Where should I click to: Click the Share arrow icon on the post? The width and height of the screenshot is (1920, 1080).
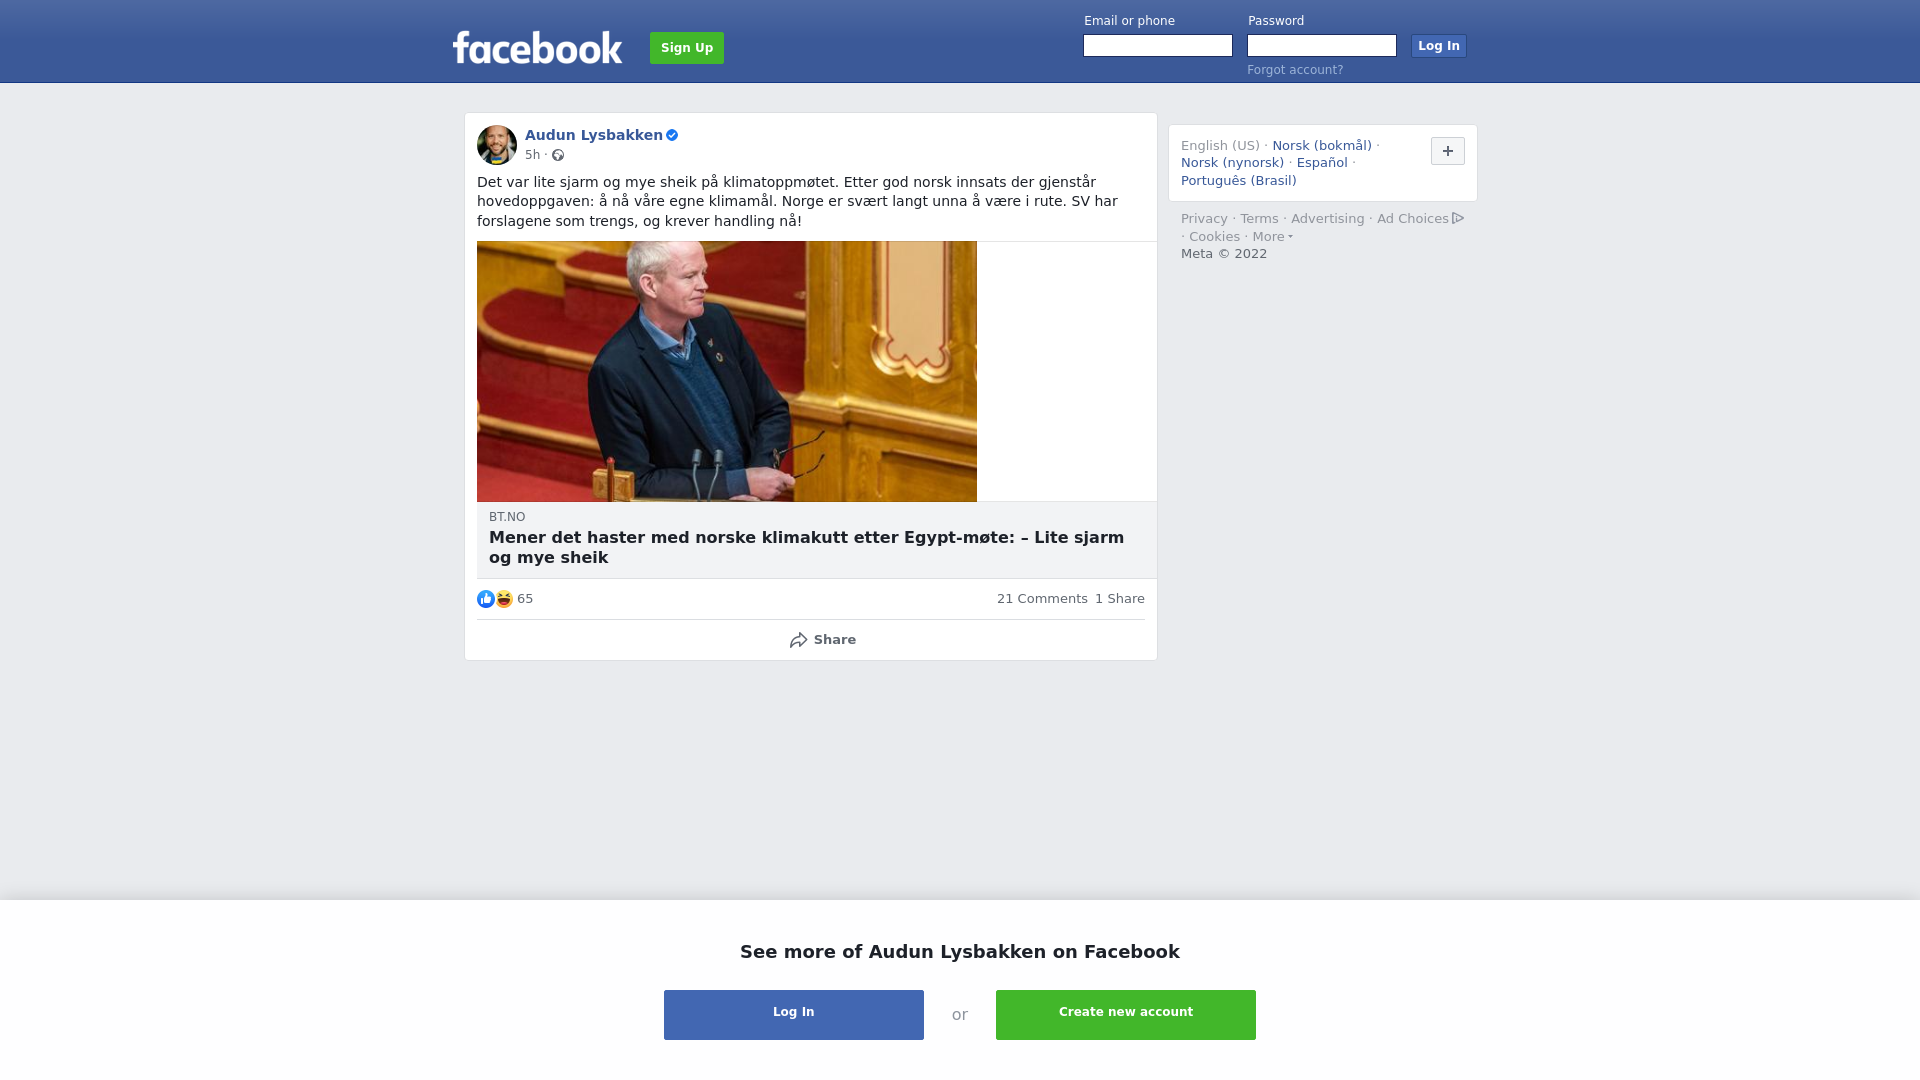pos(798,640)
